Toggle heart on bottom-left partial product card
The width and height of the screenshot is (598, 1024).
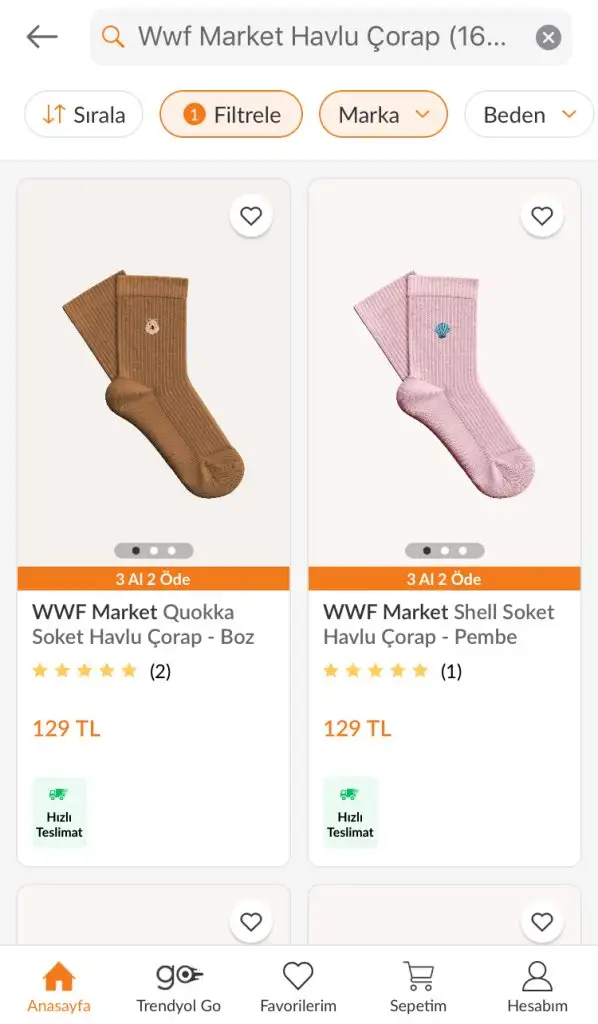tap(251, 921)
